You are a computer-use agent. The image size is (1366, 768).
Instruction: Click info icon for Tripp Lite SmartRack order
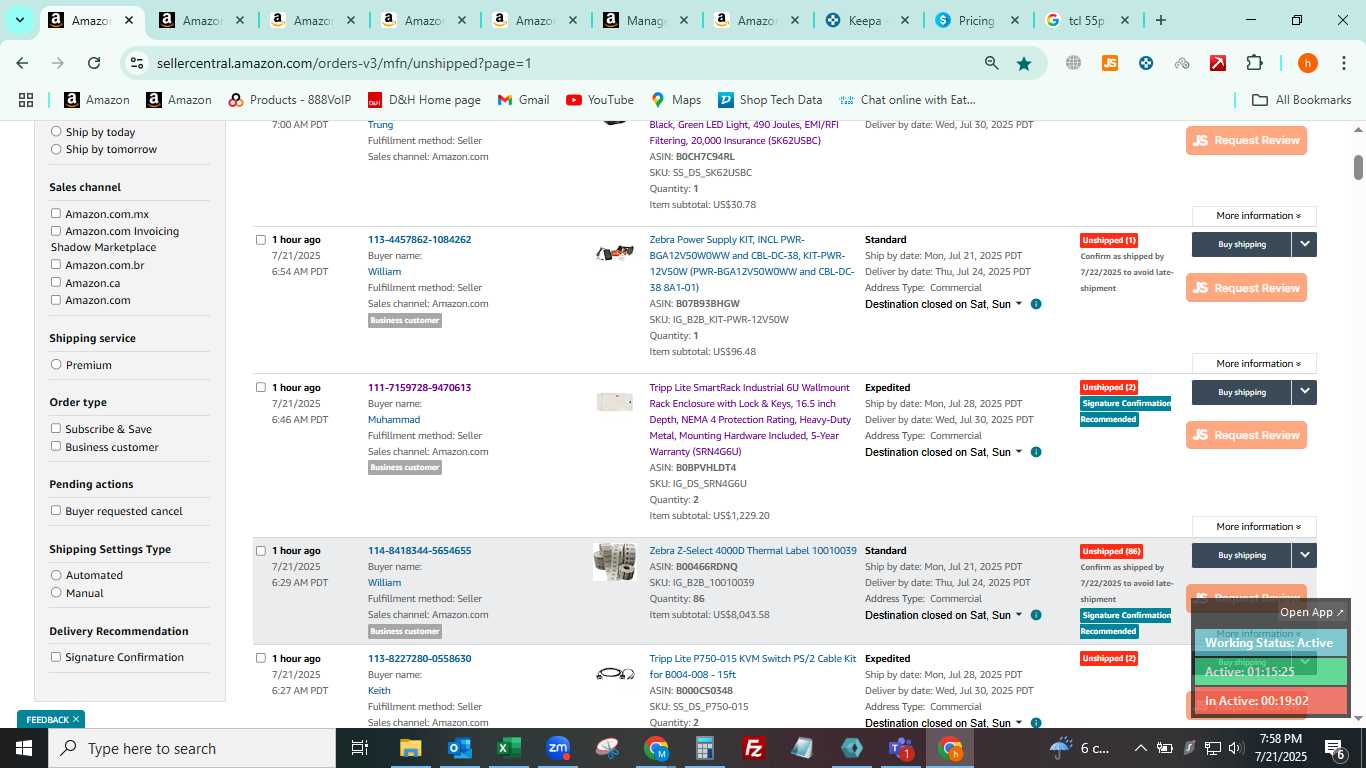[1036, 452]
